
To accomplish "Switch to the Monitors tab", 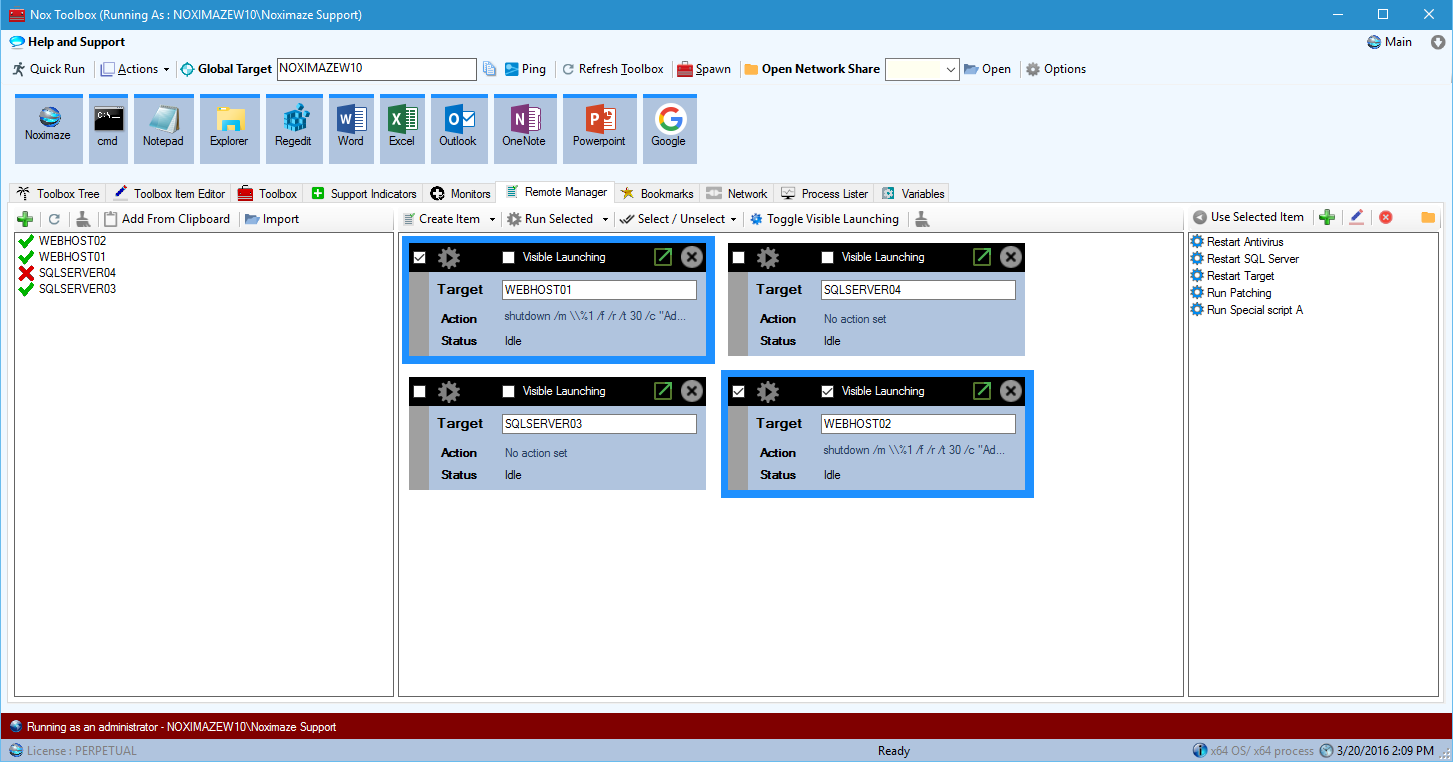I will 460,192.
